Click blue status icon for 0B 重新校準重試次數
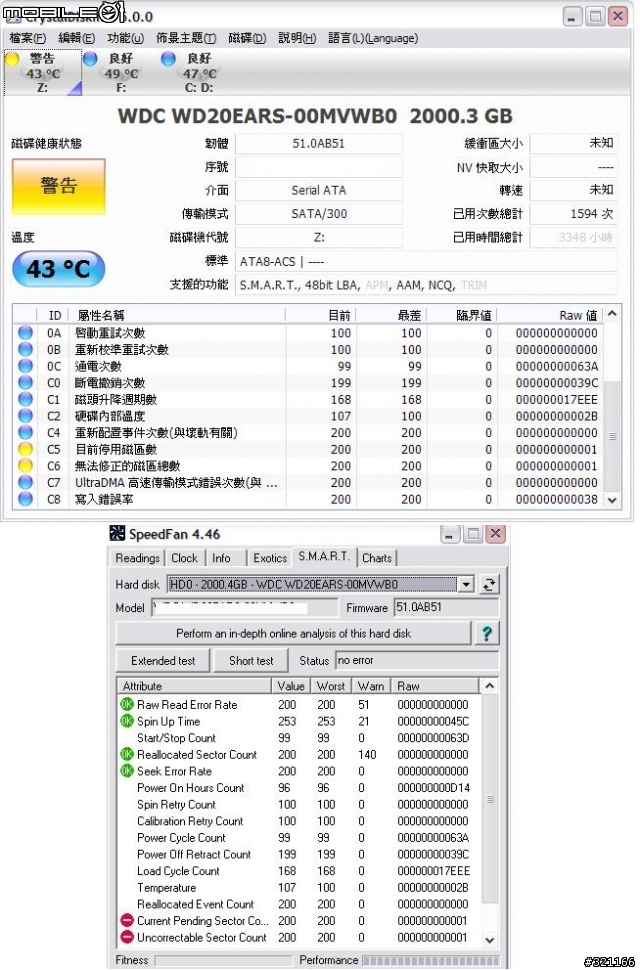Screen dimensions: 640x970 click(25, 350)
